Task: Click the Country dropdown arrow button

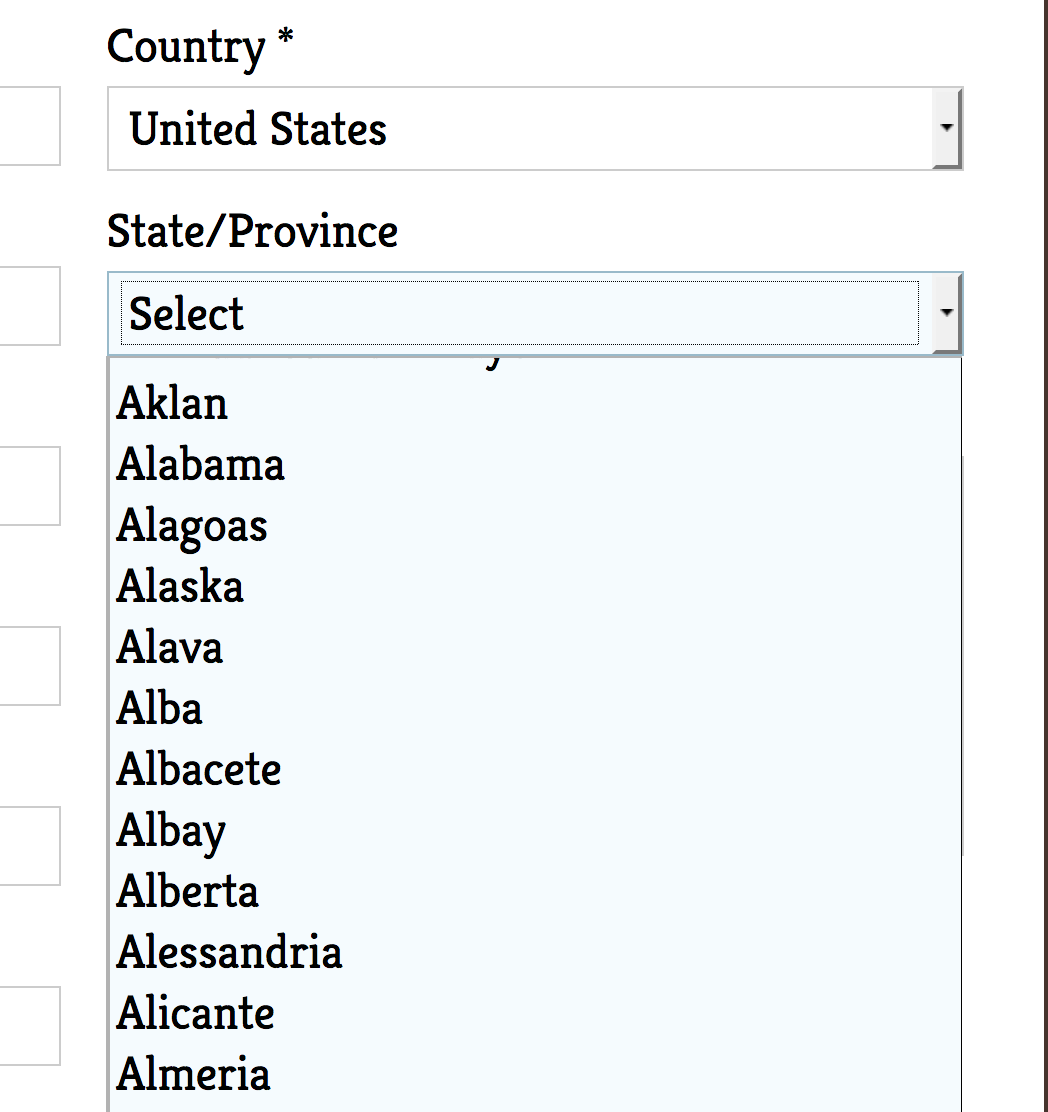Action: (946, 129)
